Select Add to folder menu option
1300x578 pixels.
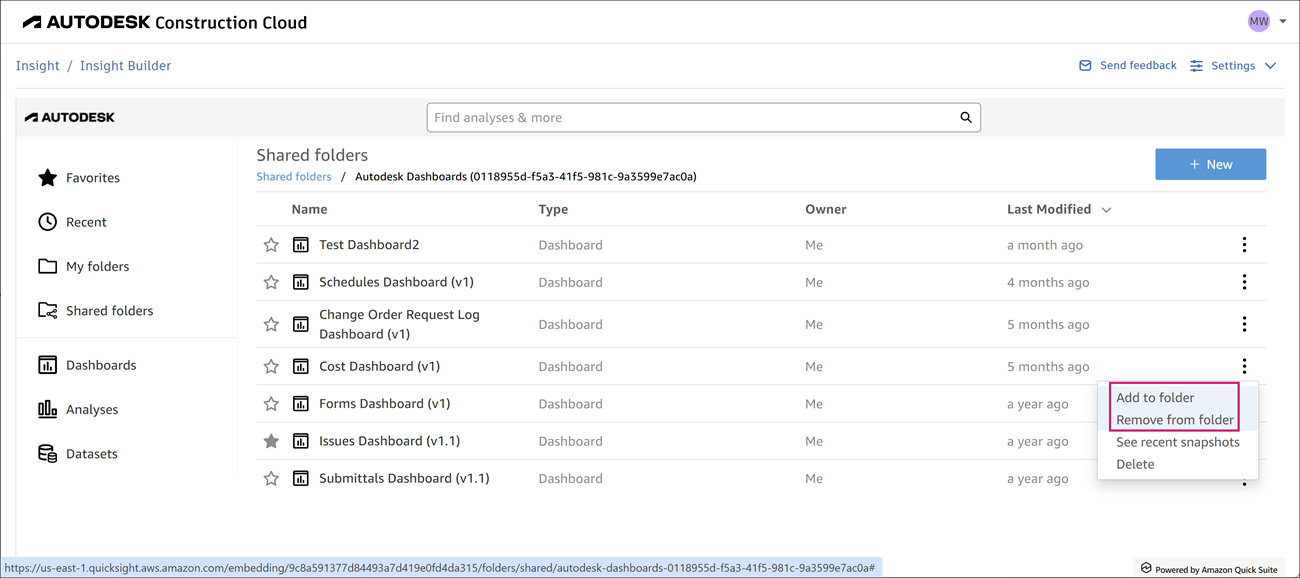1155,398
